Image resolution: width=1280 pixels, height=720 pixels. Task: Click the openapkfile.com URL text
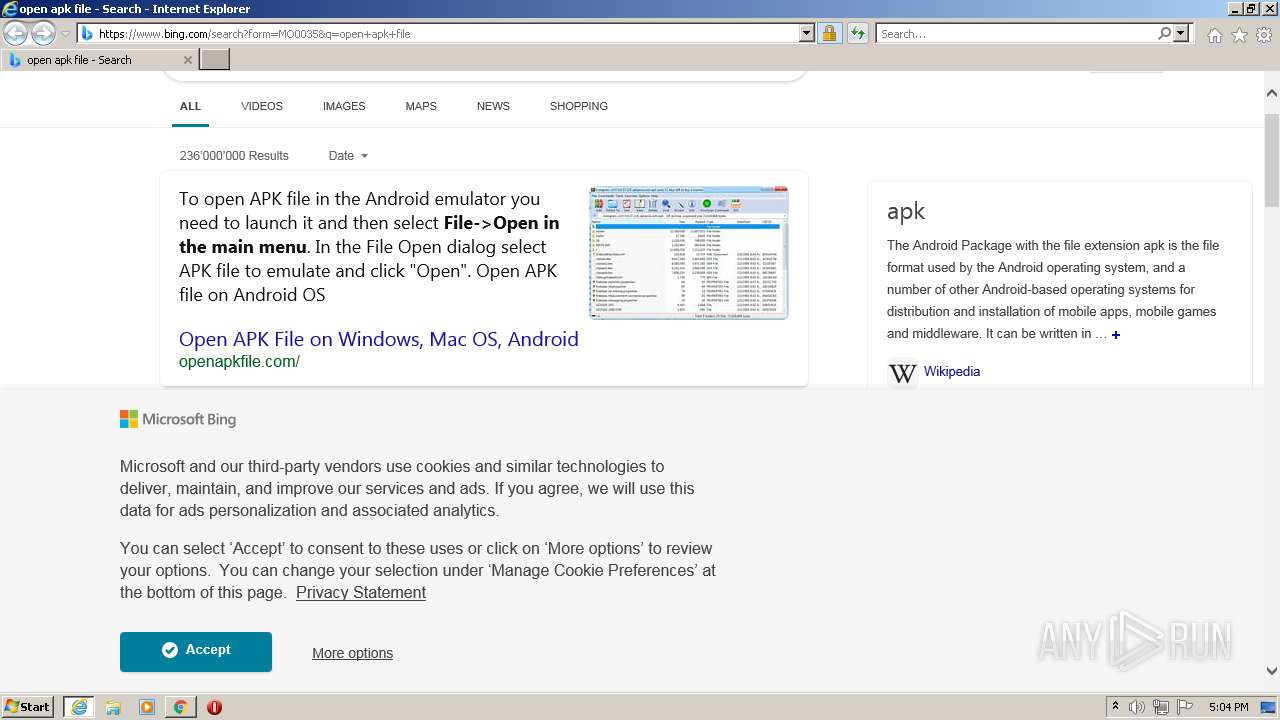pyautogui.click(x=239, y=362)
